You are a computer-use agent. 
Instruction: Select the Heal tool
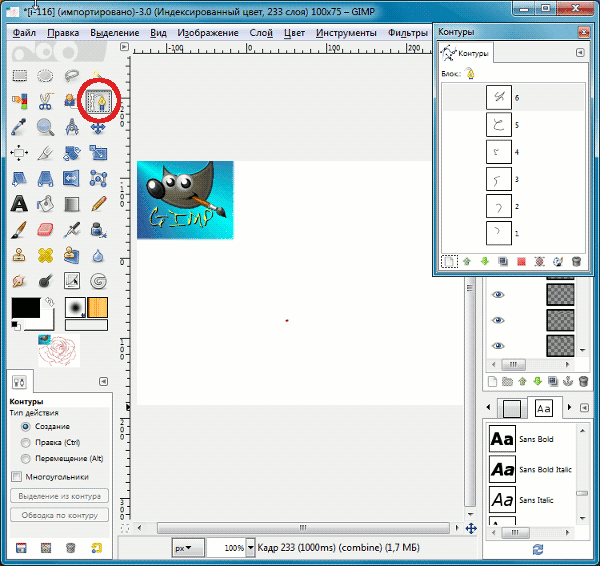45,256
